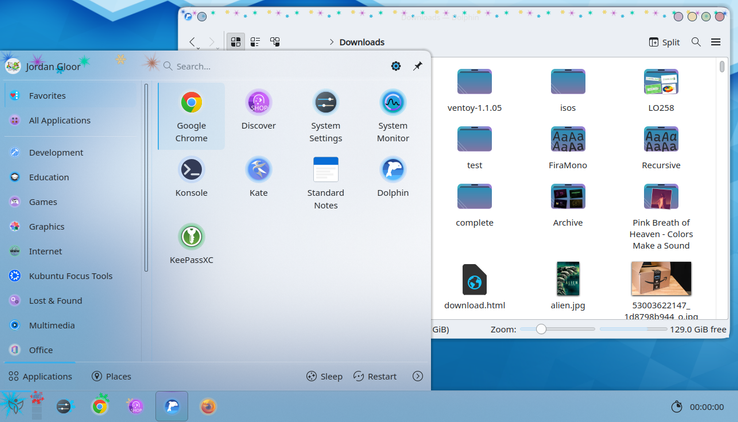Click Dolphin's vertical scrollbar
The image size is (738, 422).
(722, 66)
